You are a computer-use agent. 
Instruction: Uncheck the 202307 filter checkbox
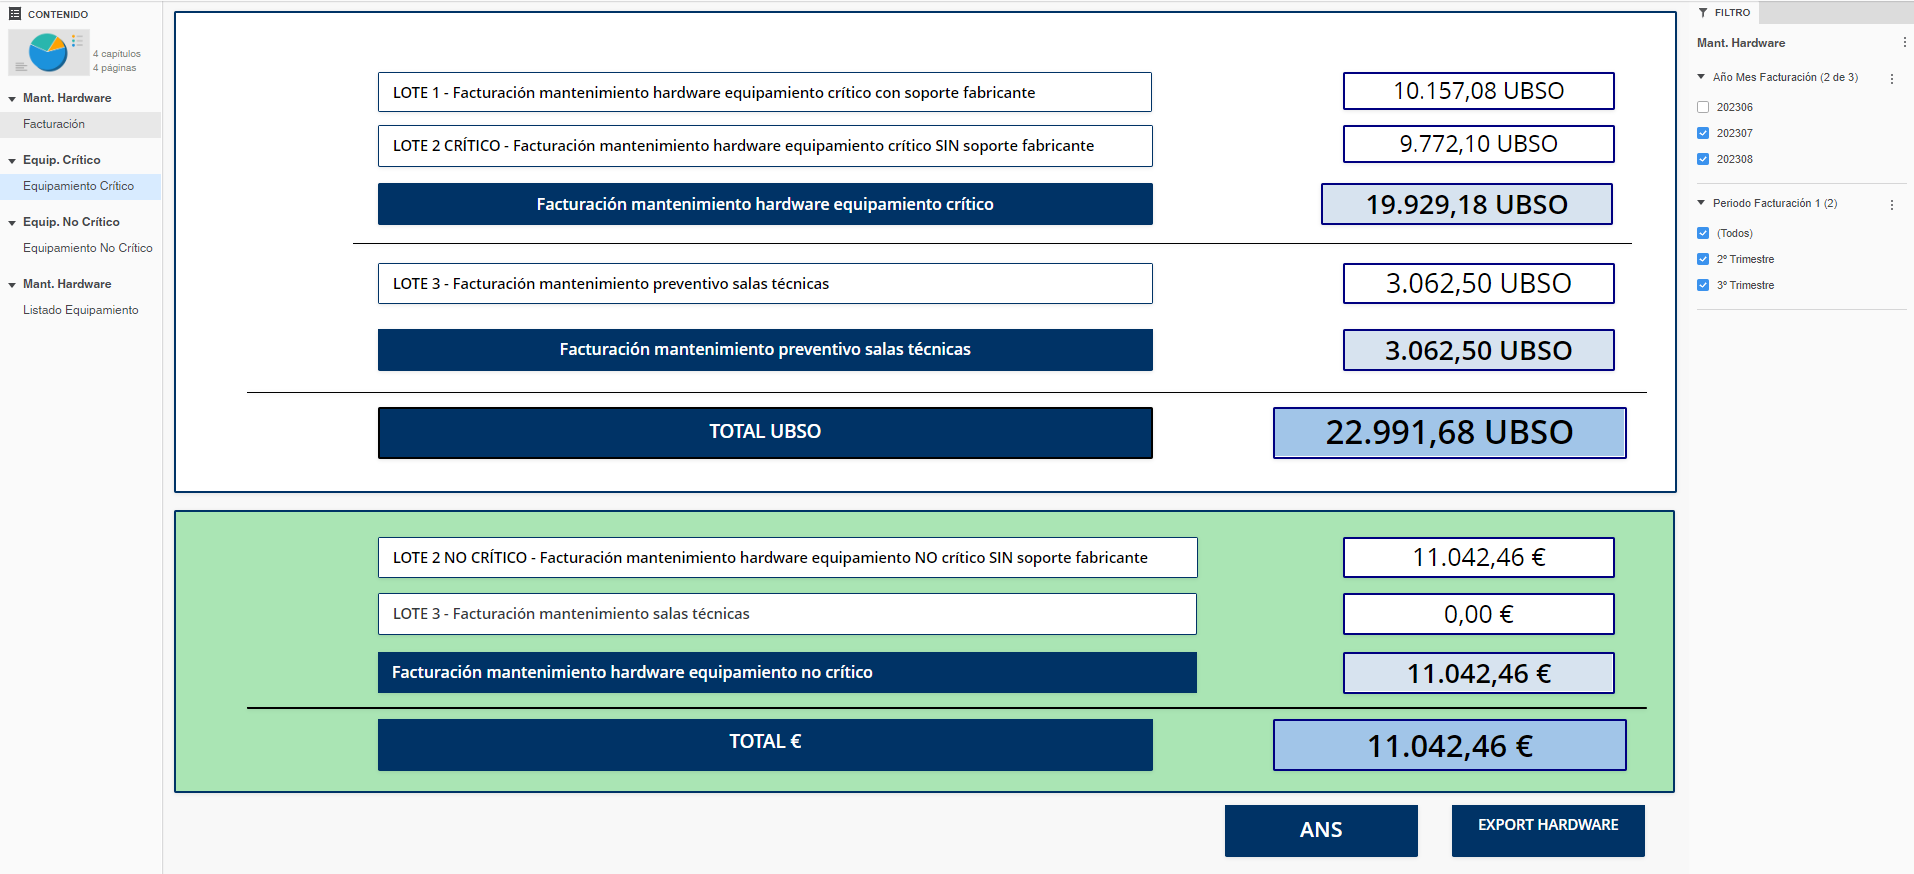pyautogui.click(x=1703, y=133)
